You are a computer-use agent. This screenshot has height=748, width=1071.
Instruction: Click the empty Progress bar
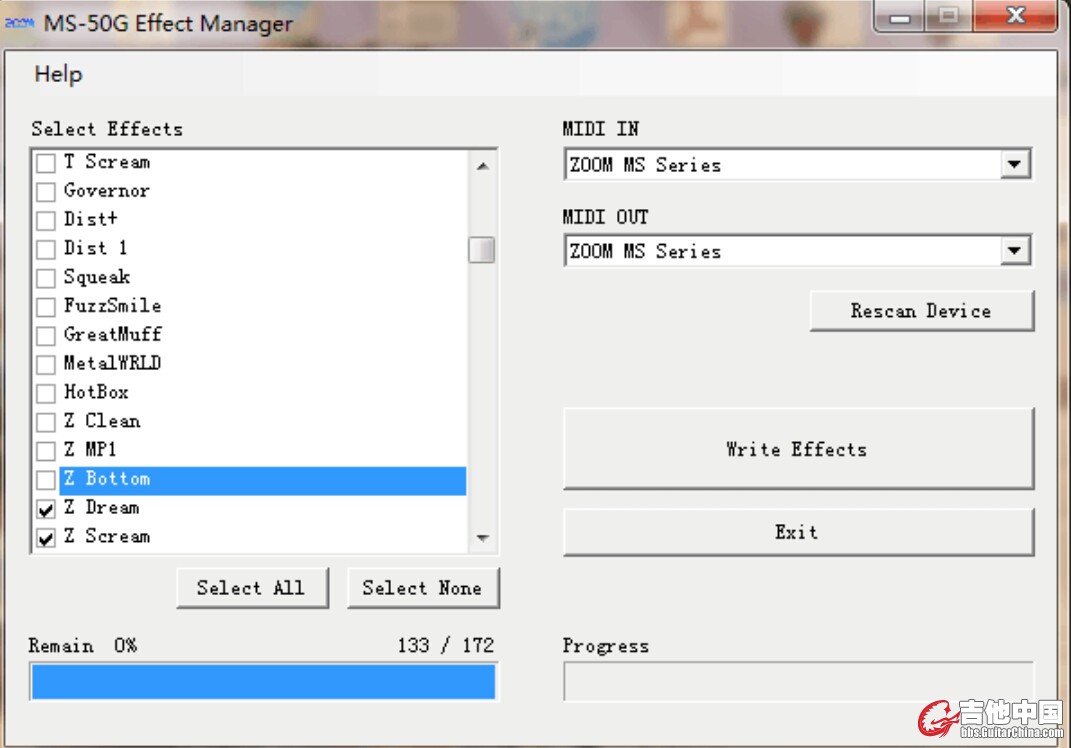[798, 681]
